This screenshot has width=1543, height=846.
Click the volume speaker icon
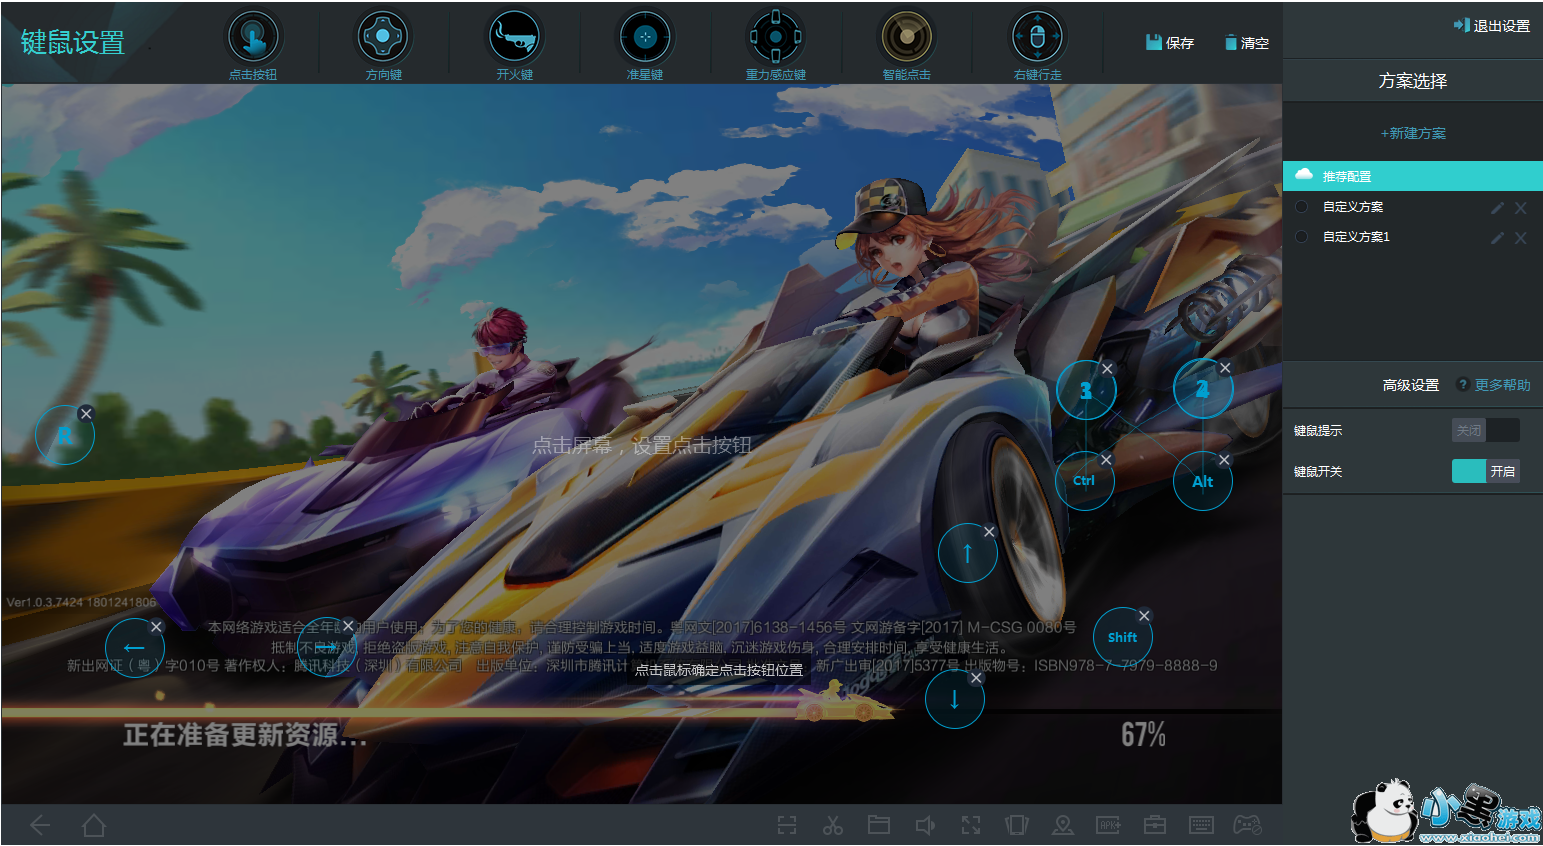point(925,825)
